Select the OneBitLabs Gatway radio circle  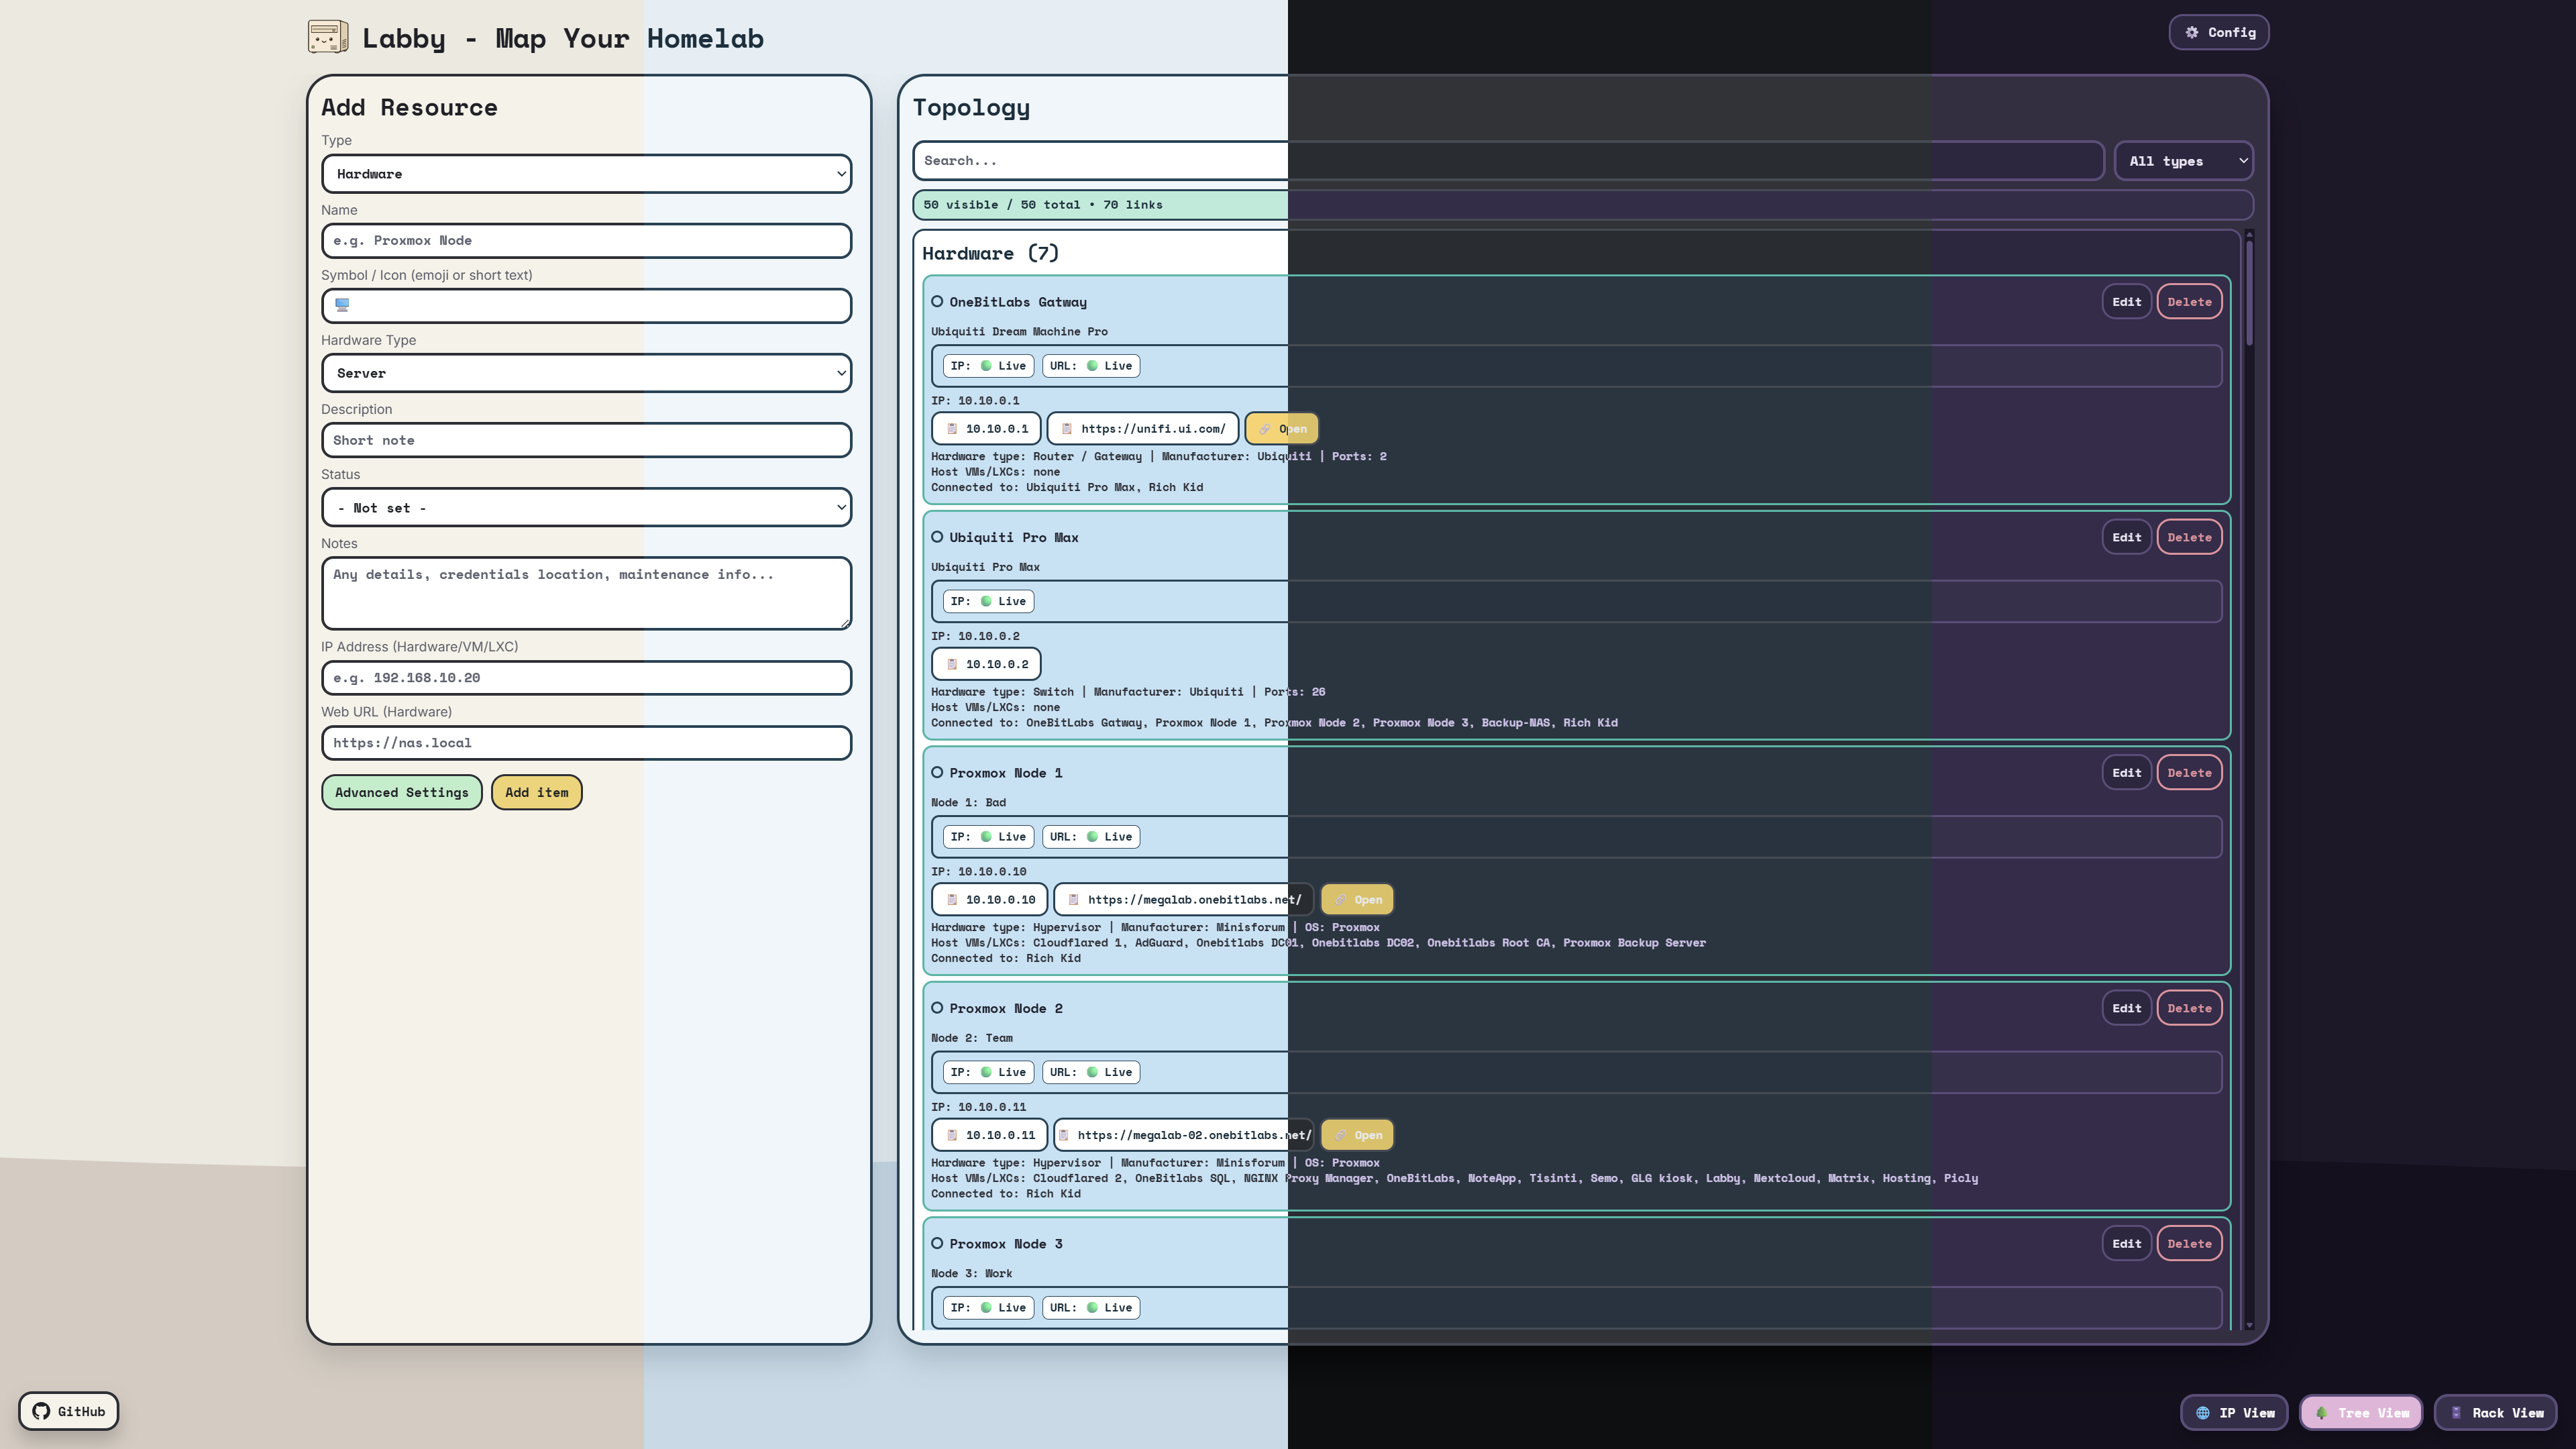[x=937, y=302]
